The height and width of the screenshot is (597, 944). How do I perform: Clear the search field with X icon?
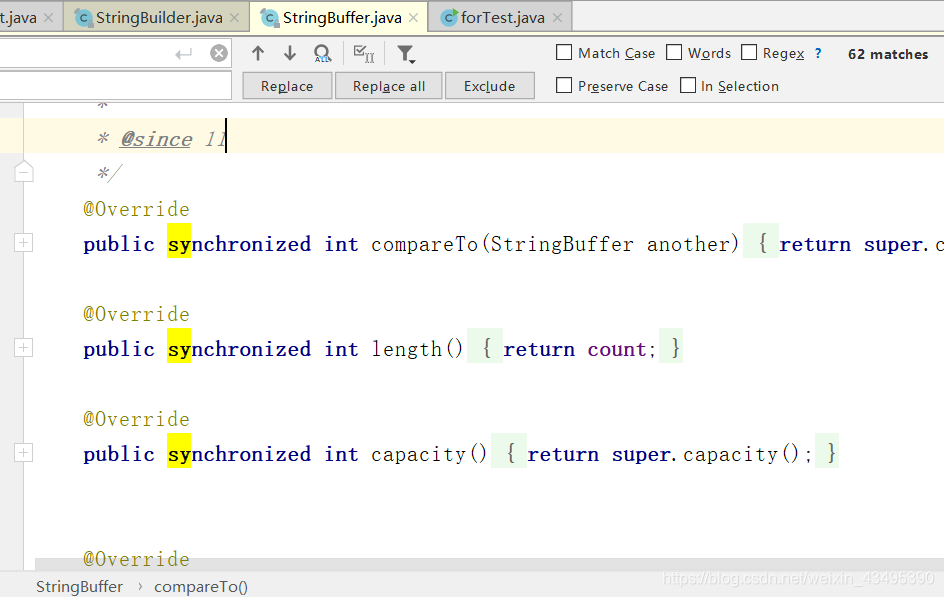coord(219,54)
